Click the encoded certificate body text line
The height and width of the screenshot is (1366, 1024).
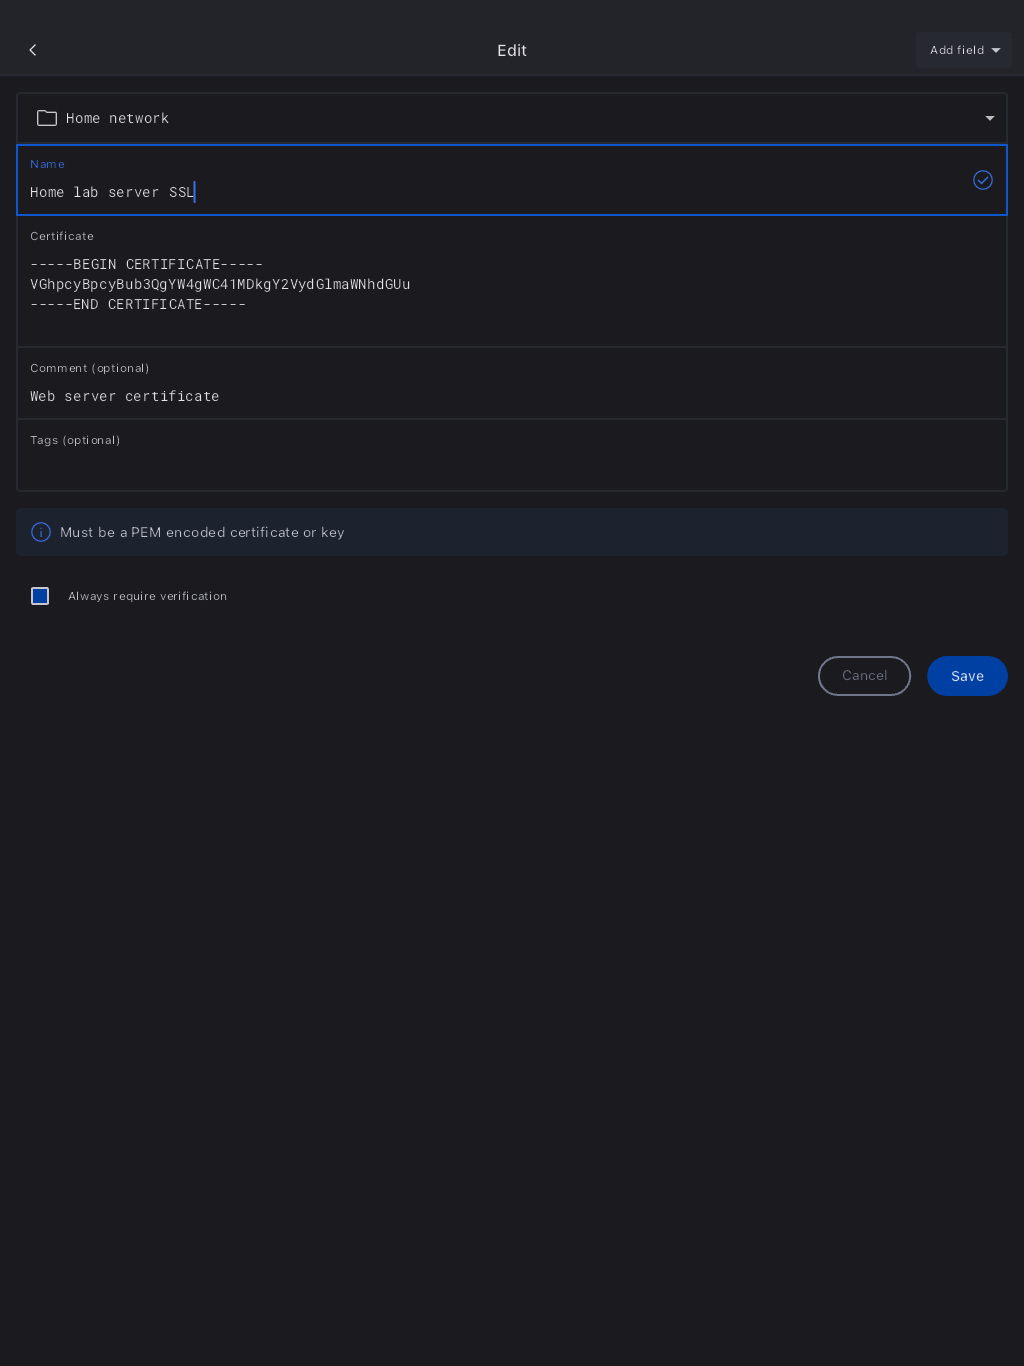coord(220,284)
